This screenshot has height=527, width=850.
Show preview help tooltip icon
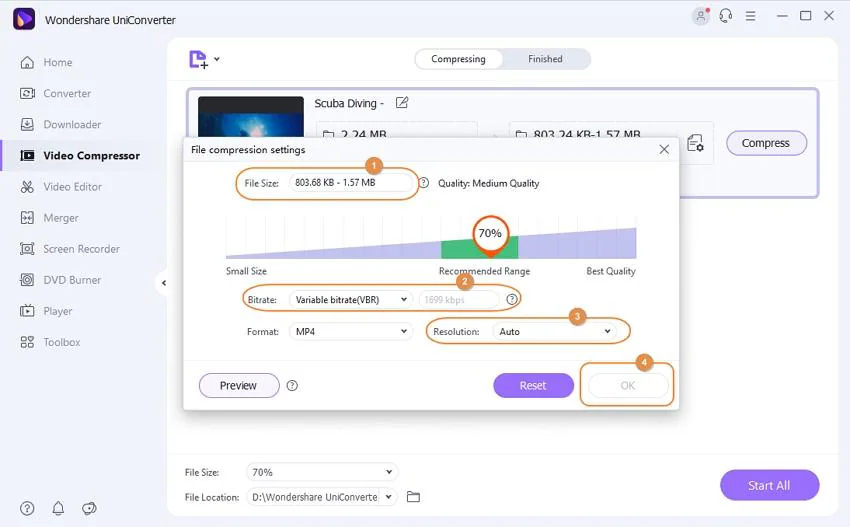292,386
